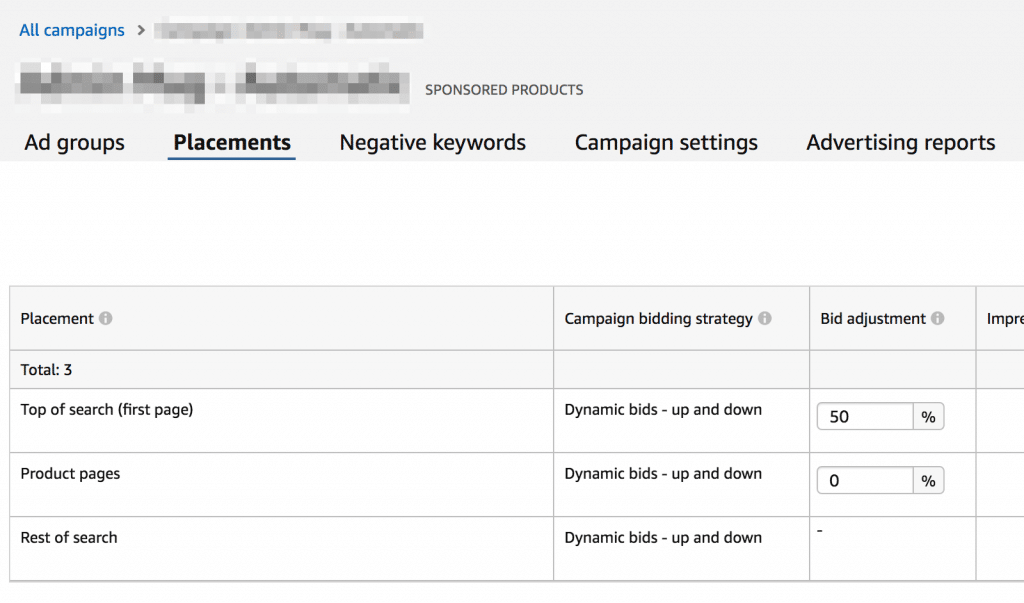Open the Ad groups tab
The image size is (1024, 603).
coord(75,143)
